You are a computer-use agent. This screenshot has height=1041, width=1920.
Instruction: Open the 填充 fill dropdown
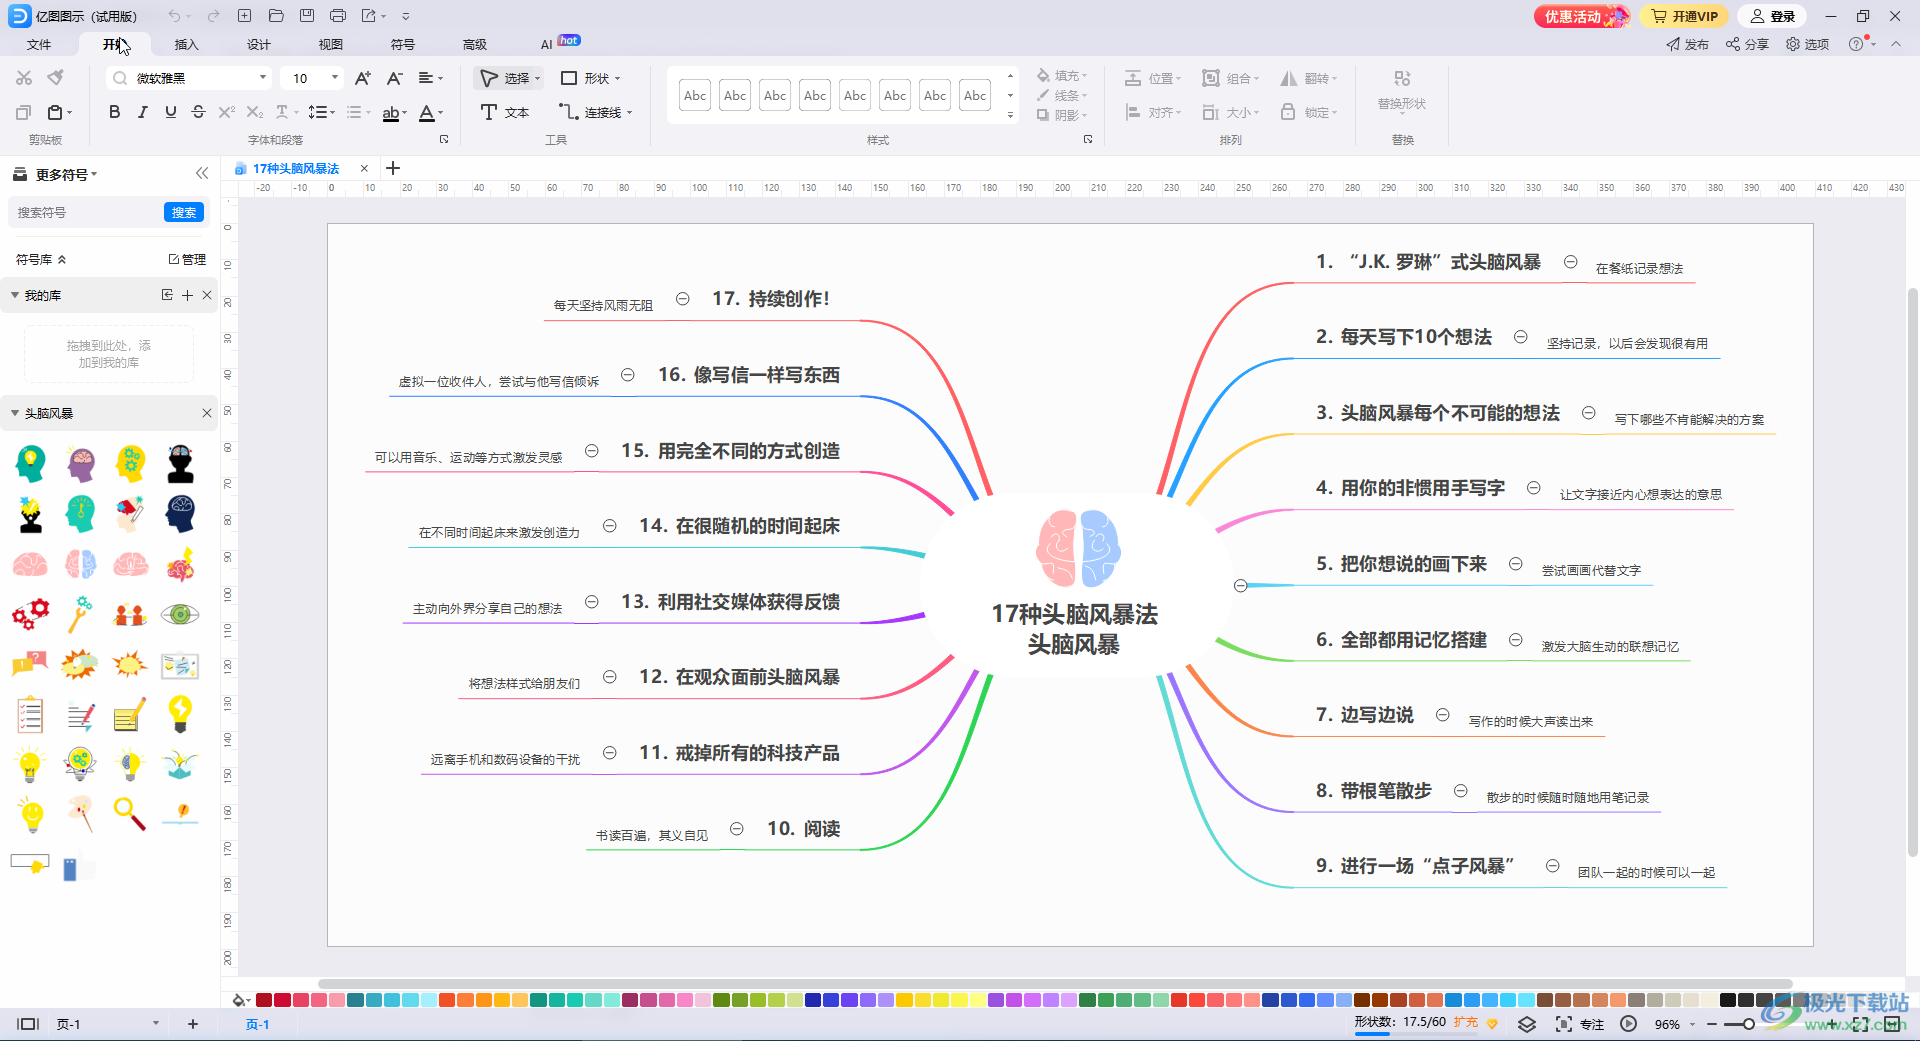pyautogui.click(x=1063, y=76)
